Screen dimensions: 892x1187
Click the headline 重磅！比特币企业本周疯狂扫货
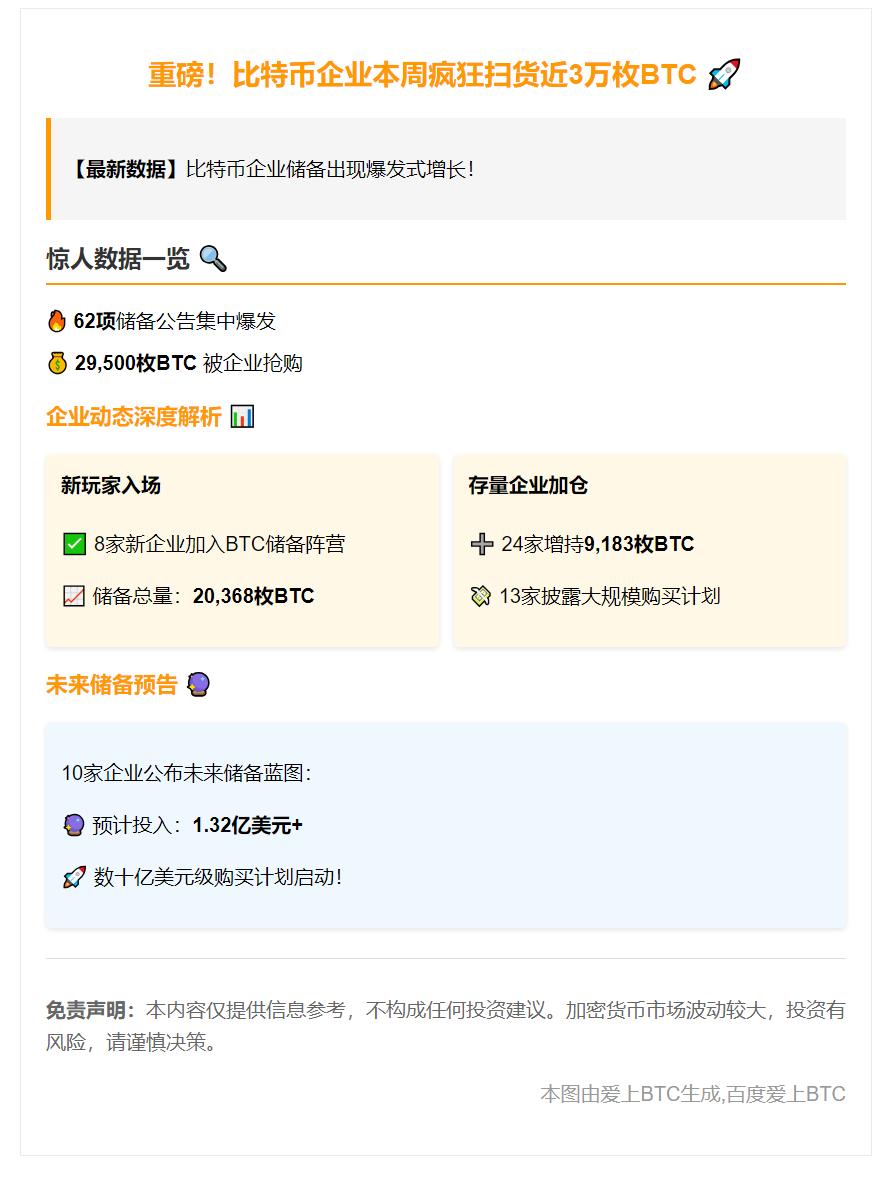tap(422, 75)
